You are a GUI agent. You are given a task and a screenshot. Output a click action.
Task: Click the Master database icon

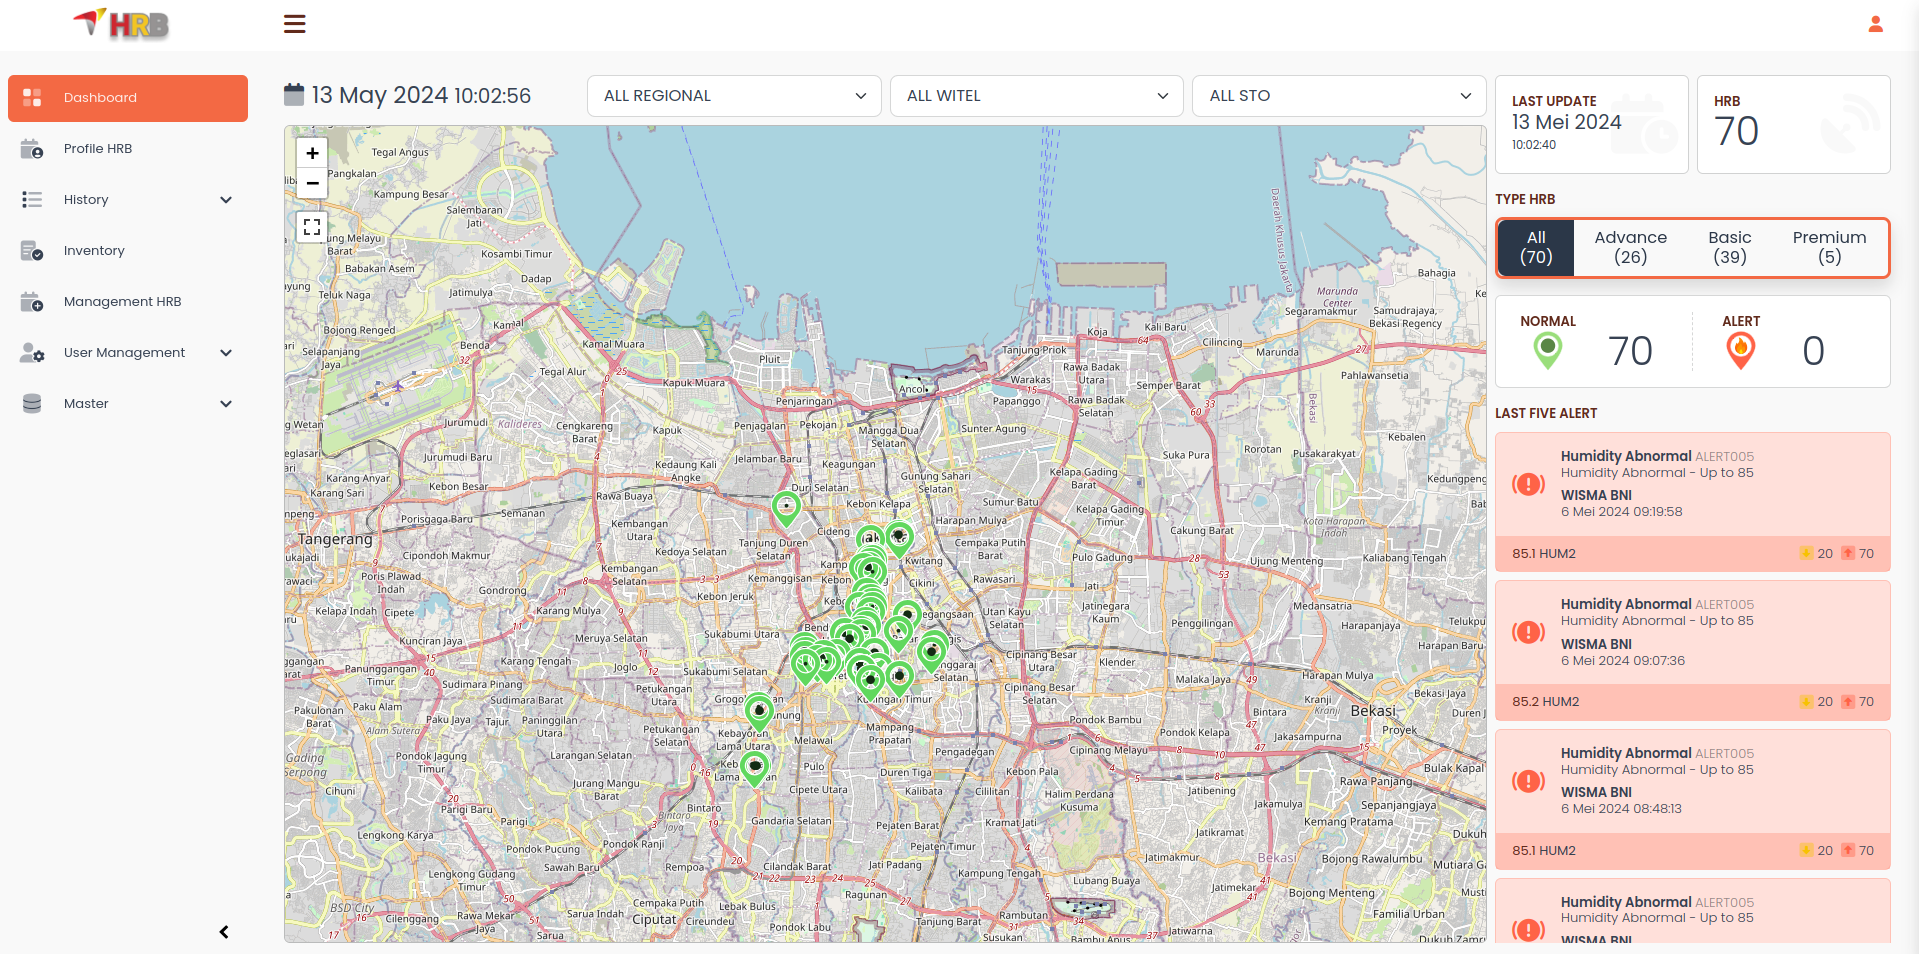[32, 404]
